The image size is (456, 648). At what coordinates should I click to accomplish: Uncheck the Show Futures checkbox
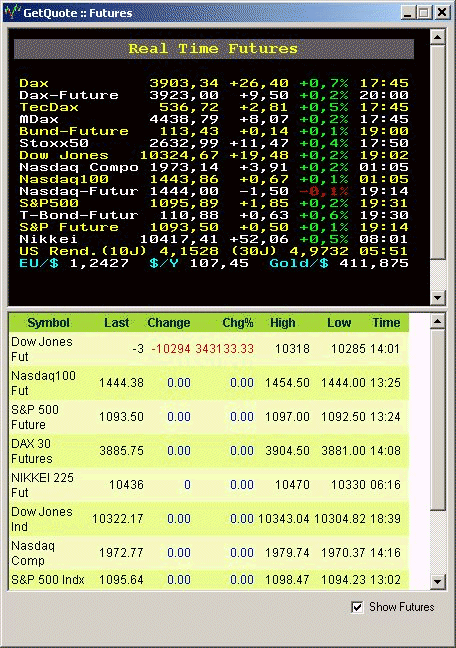[357, 607]
